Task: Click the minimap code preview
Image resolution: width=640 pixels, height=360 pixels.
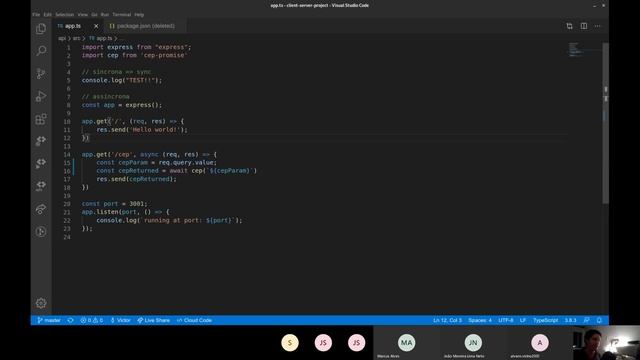Action: (x=576, y=49)
